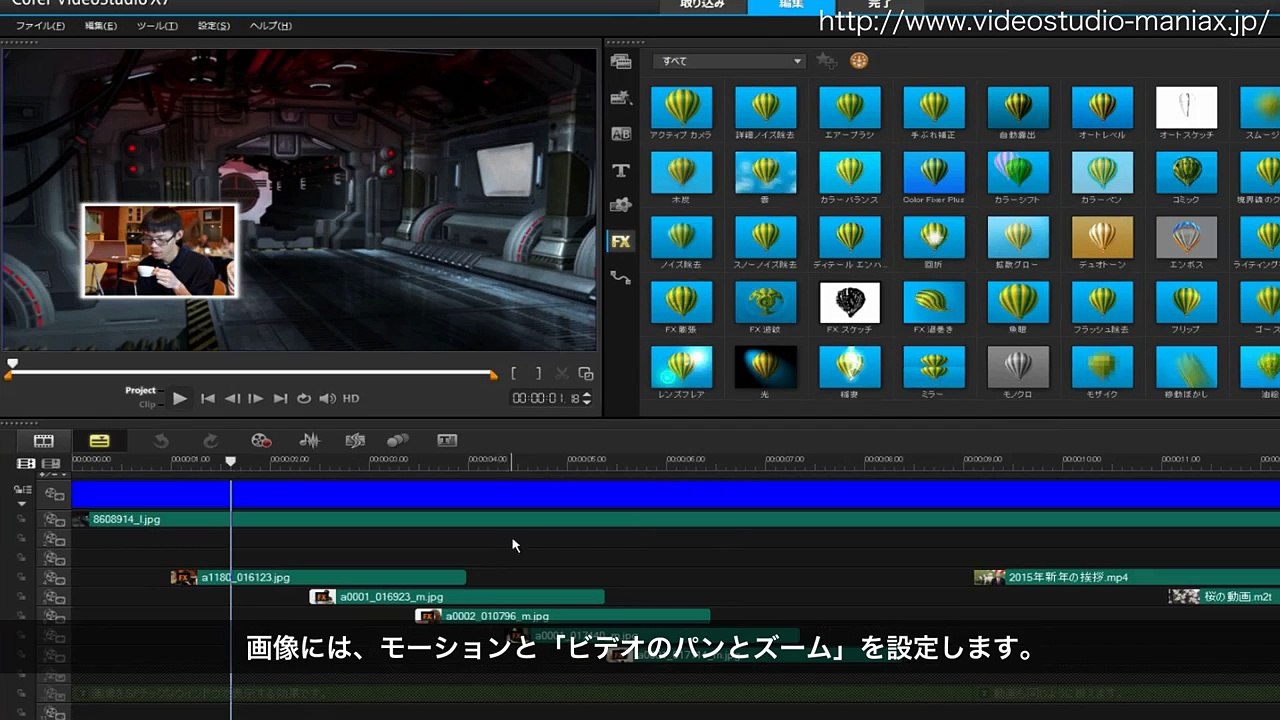Open the 設定(S) menu
Viewport: 1280px width, 720px height.
214,26
